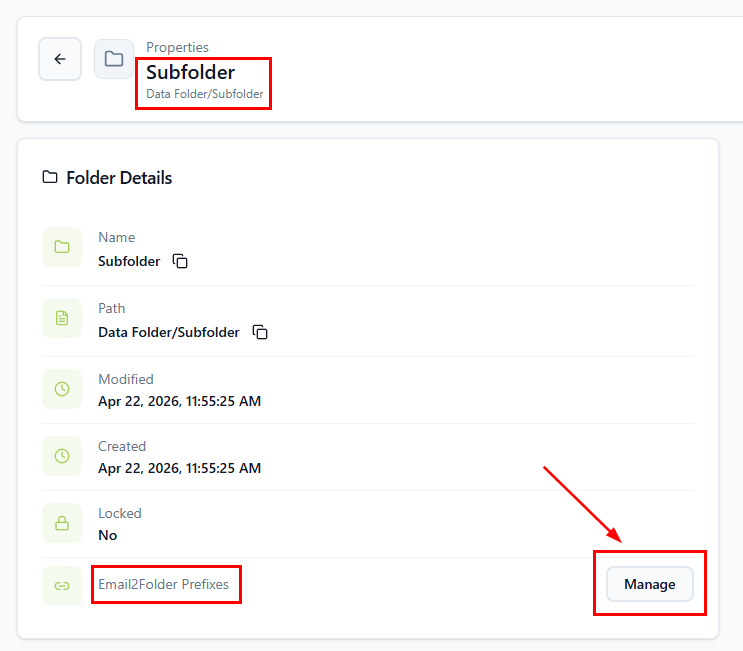Select the bold path value in Path row
The image size is (743, 651).
point(168,332)
